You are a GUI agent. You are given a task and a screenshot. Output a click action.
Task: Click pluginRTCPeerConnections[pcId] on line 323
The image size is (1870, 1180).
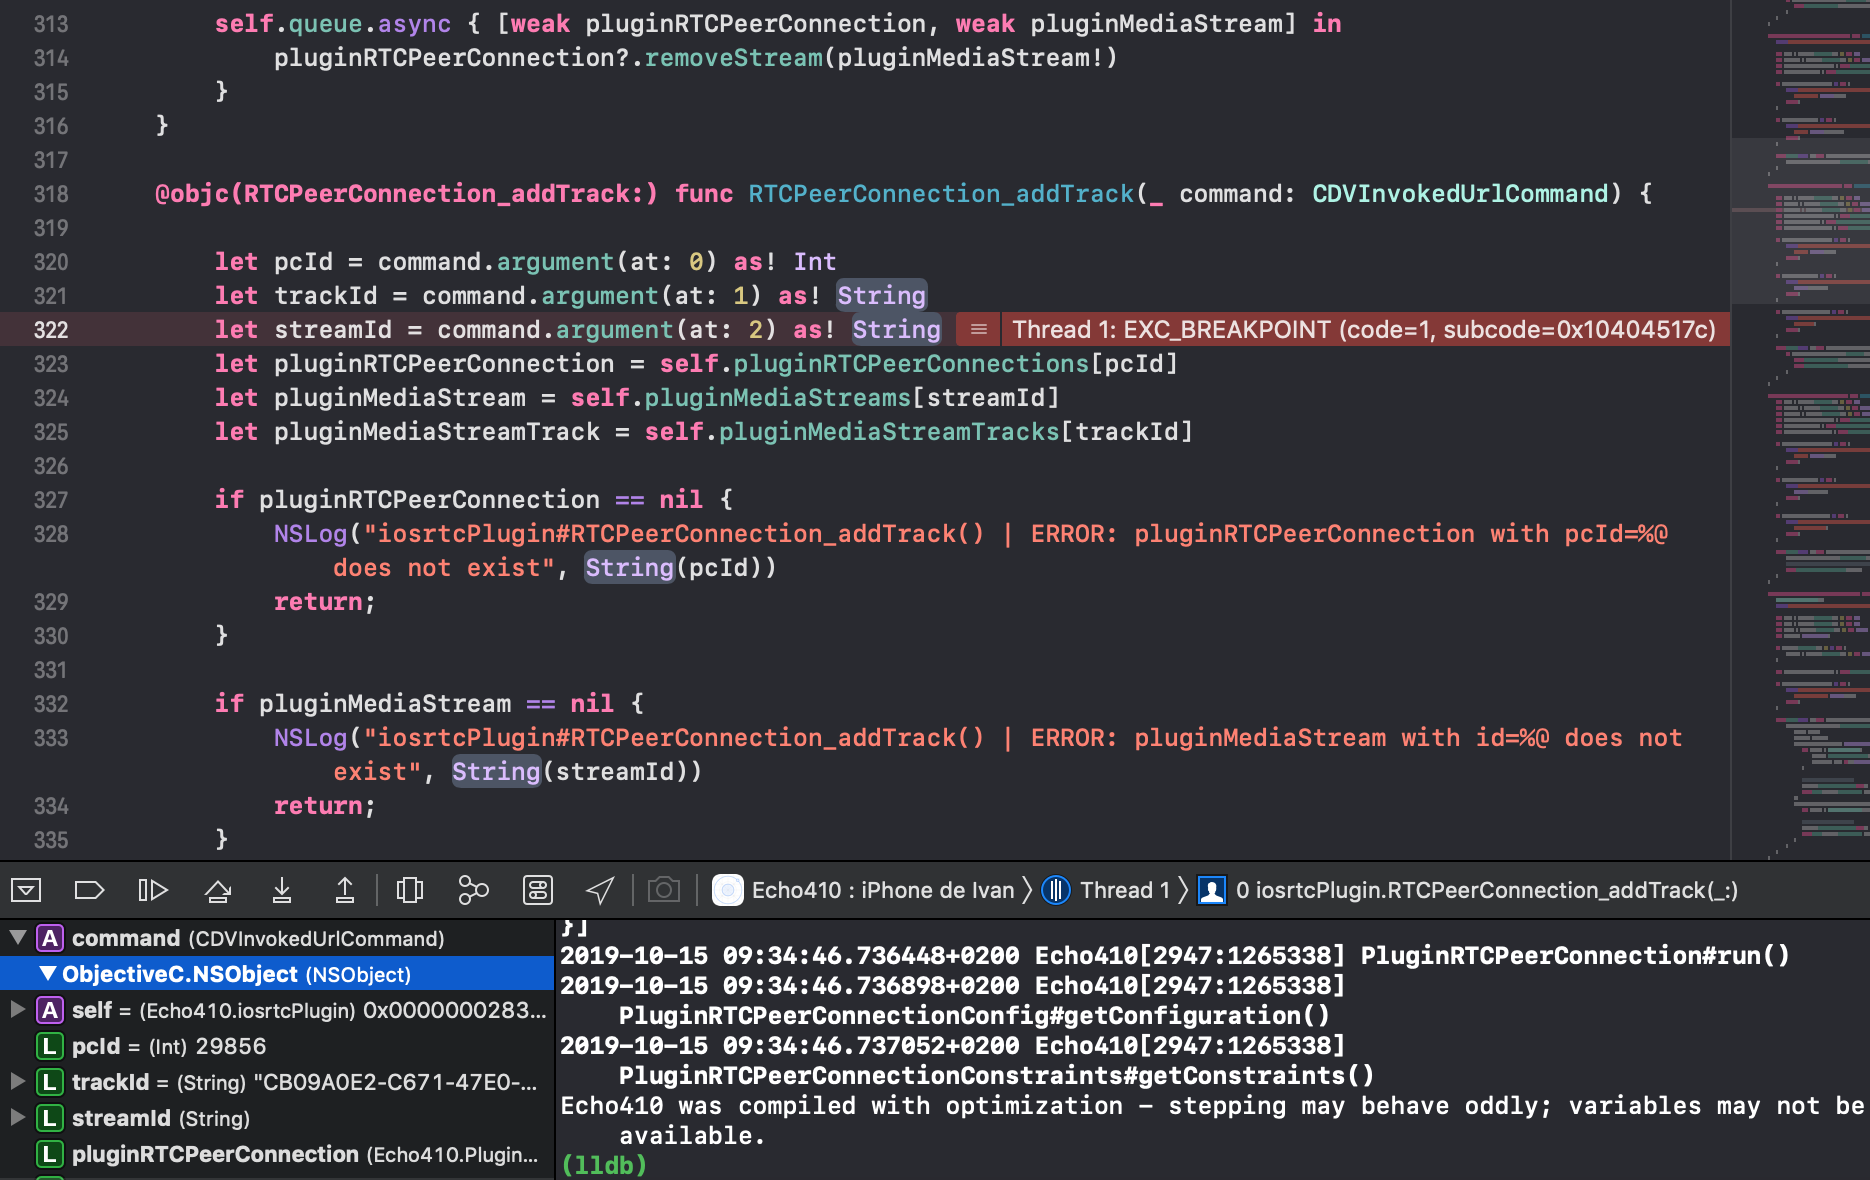coord(955,364)
